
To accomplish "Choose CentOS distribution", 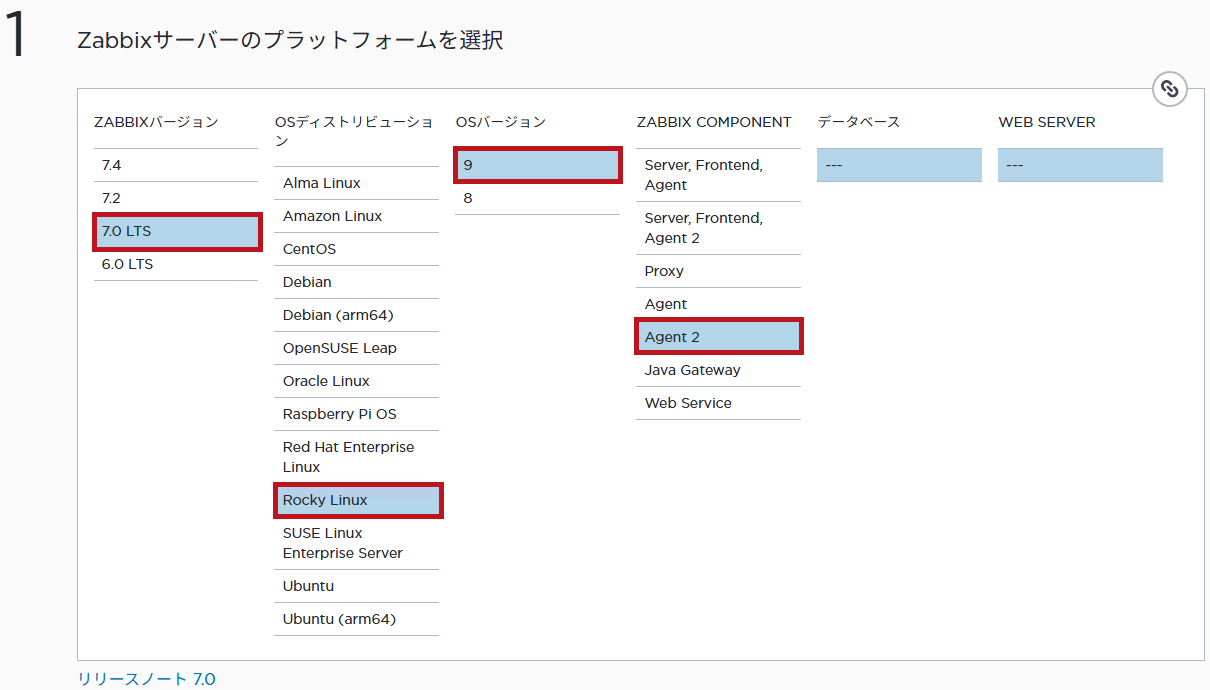I will pyautogui.click(x=357, y=249).
